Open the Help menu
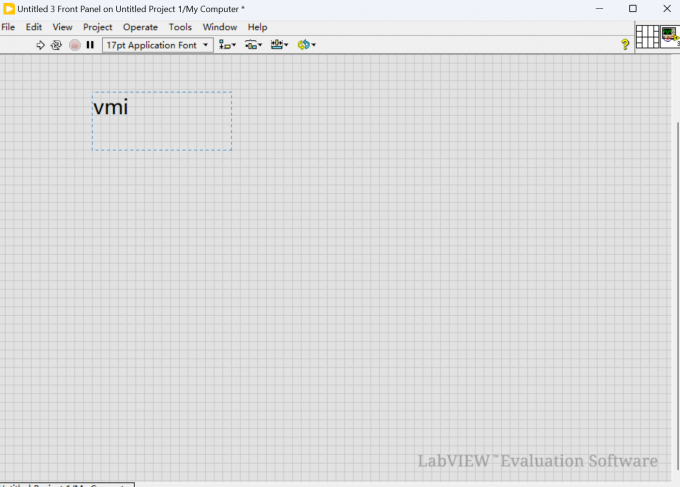The image size is (680, 487). click(x=258, y=27)
